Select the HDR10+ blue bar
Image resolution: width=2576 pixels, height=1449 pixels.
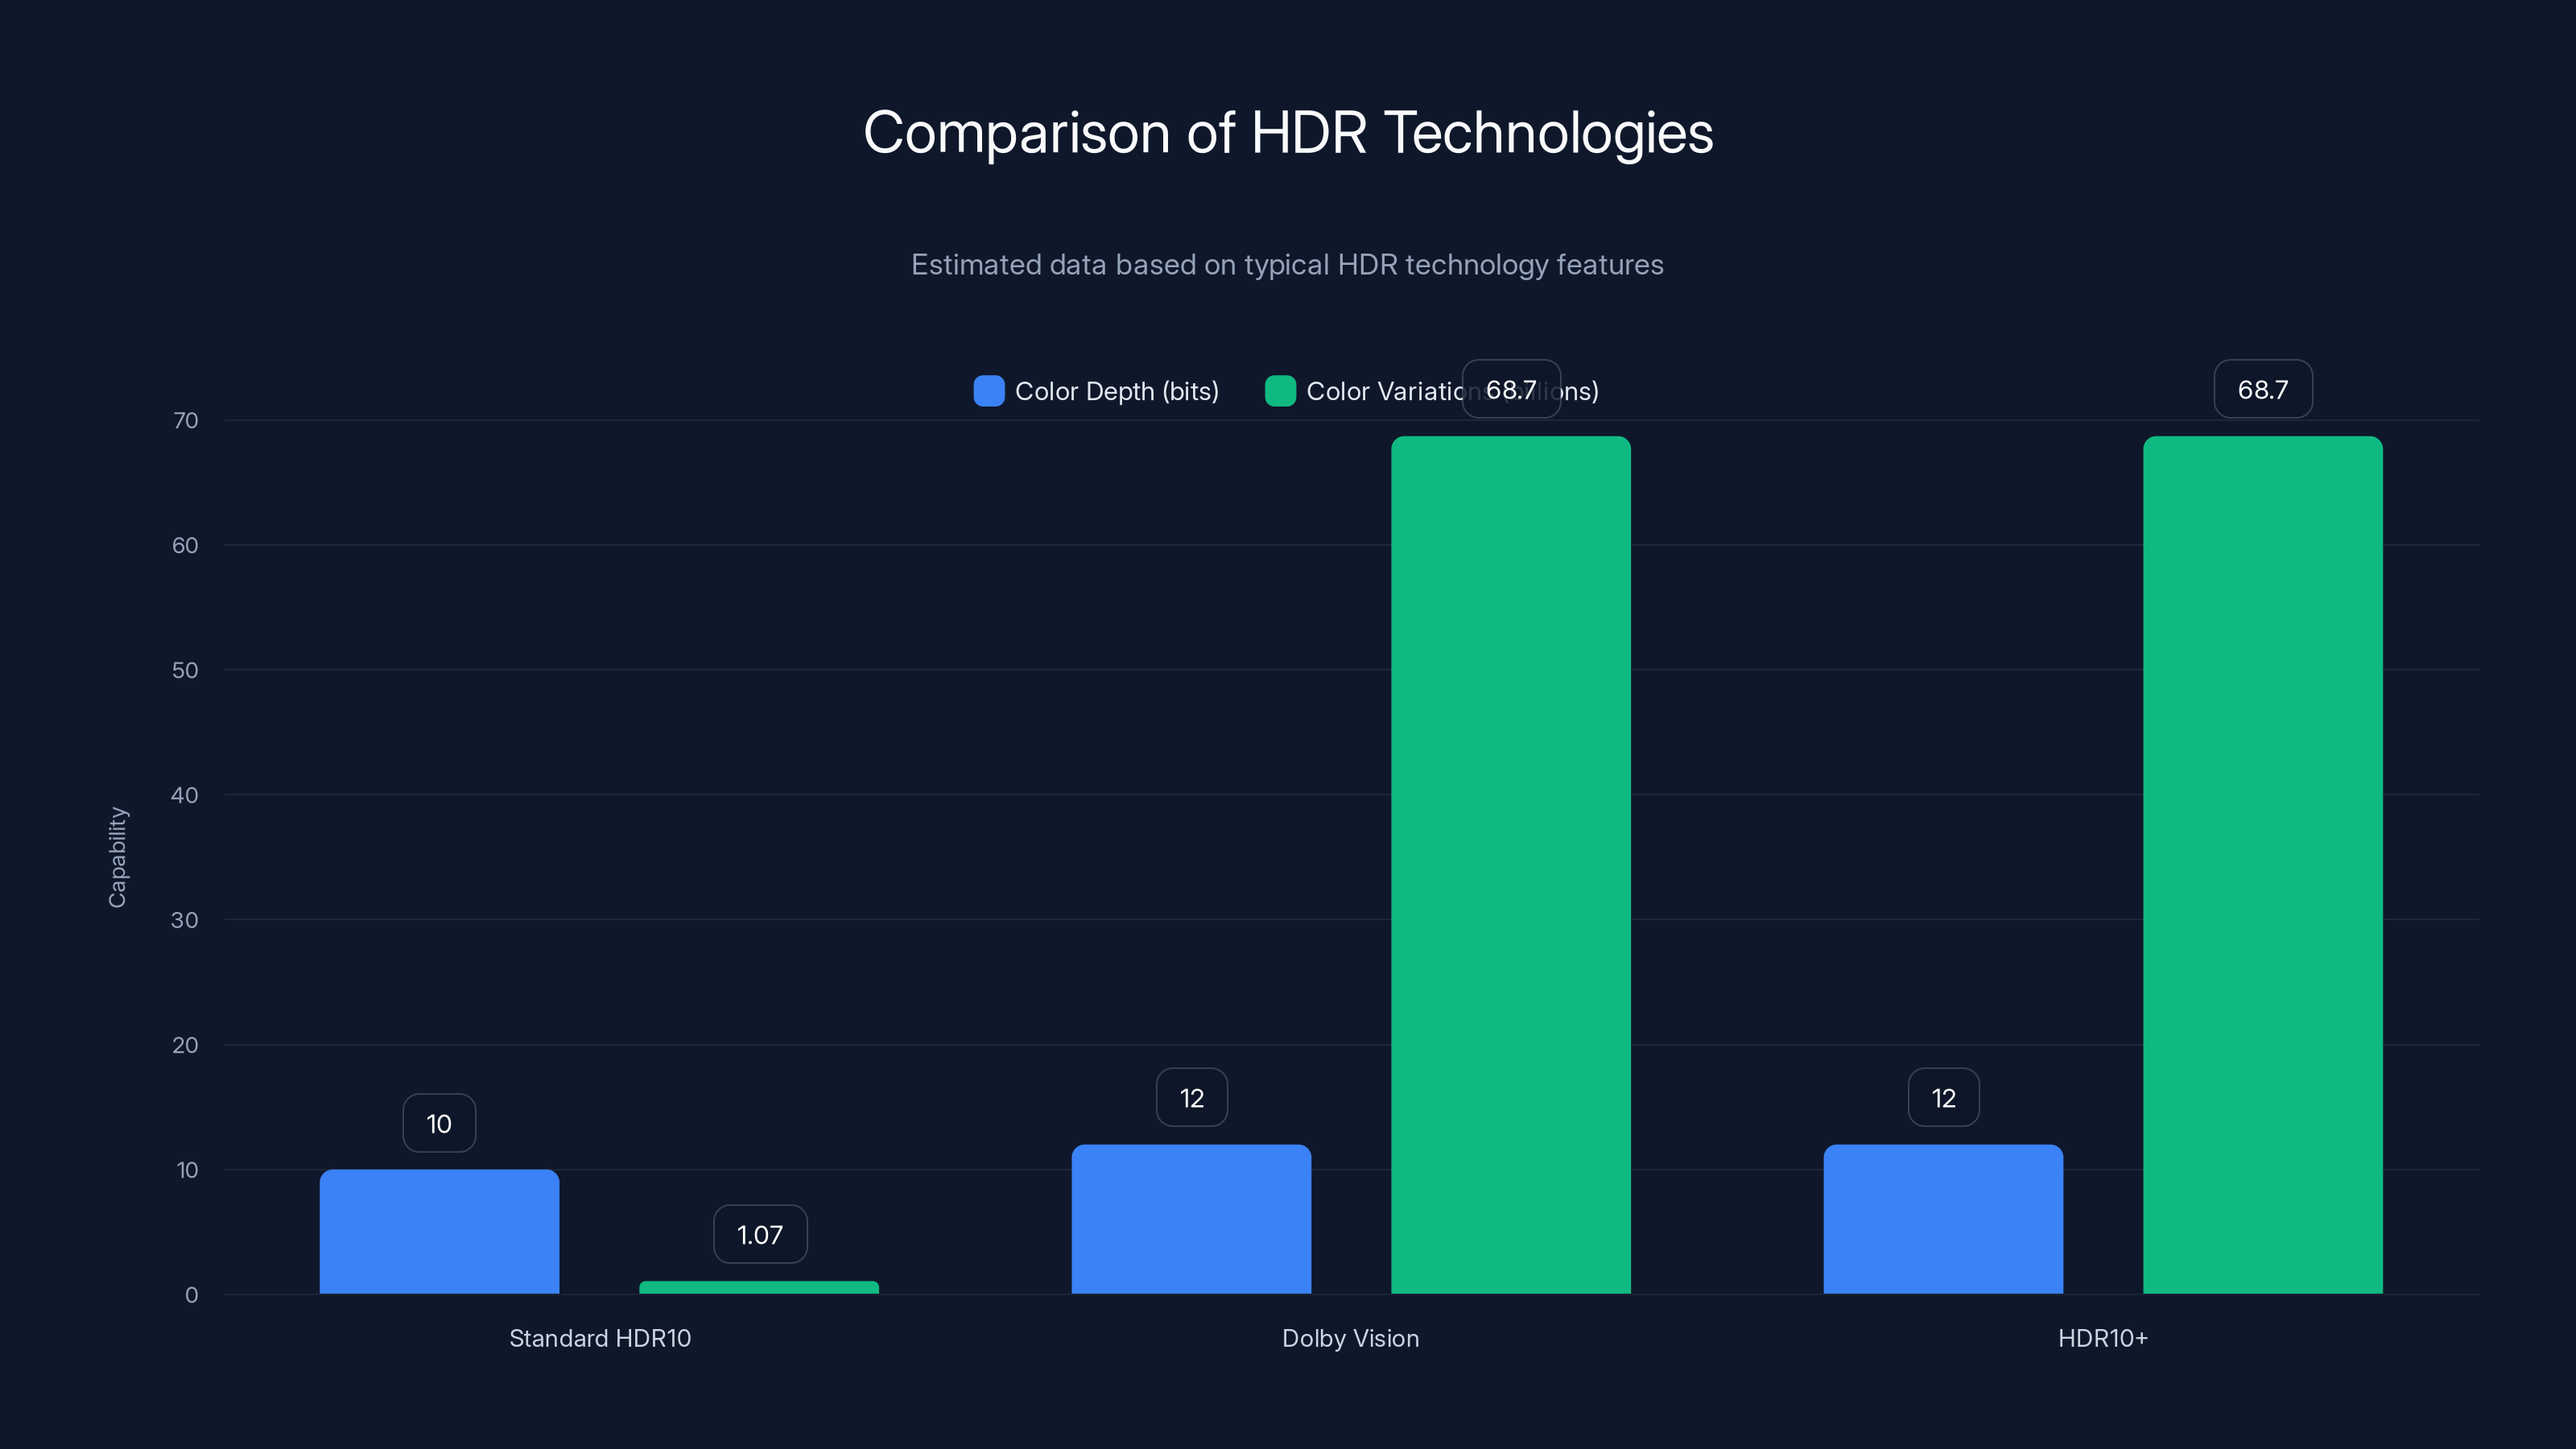coord(1943,1220)
